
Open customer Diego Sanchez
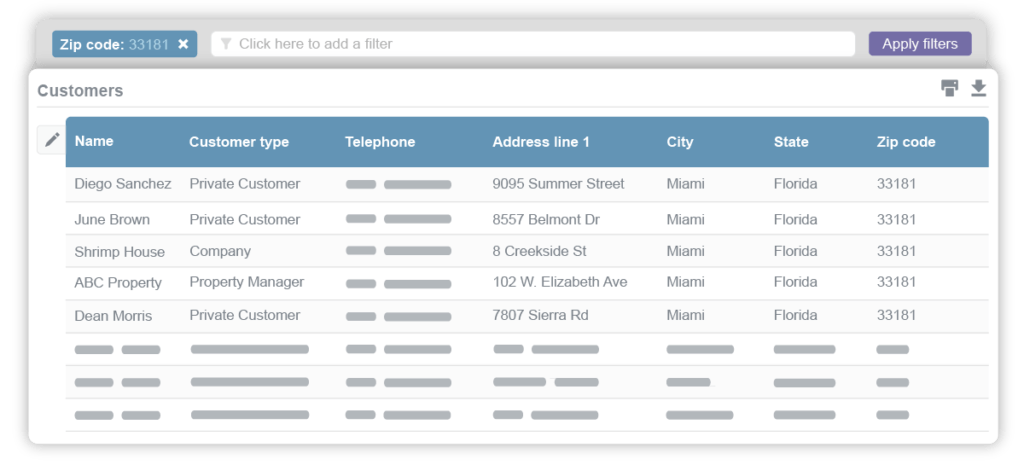pos(123,184)
